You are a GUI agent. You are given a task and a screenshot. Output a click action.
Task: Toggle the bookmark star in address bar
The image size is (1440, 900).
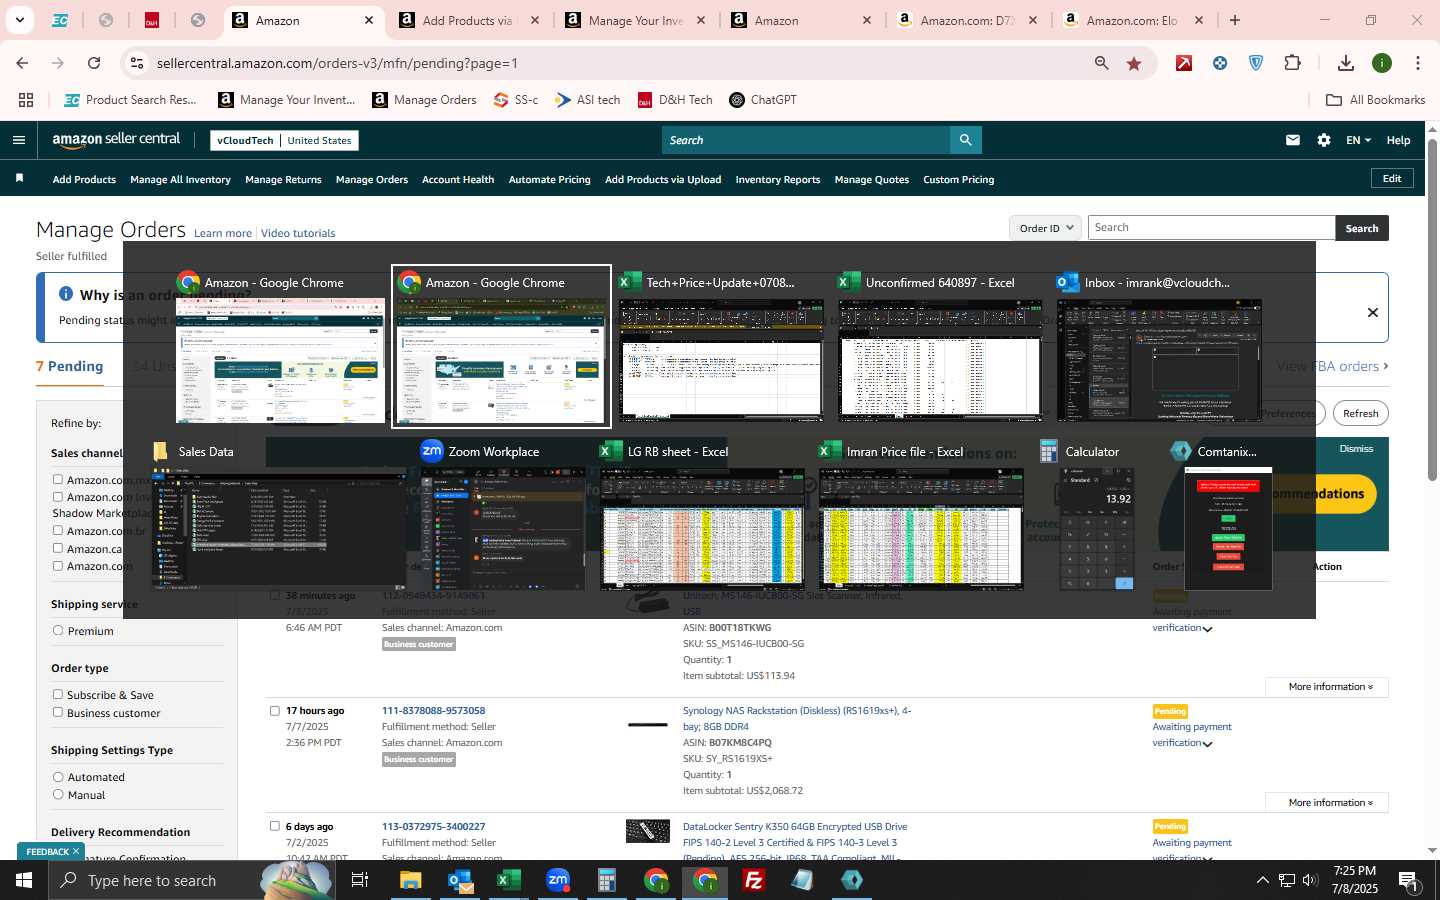[x=1134, y=63]
